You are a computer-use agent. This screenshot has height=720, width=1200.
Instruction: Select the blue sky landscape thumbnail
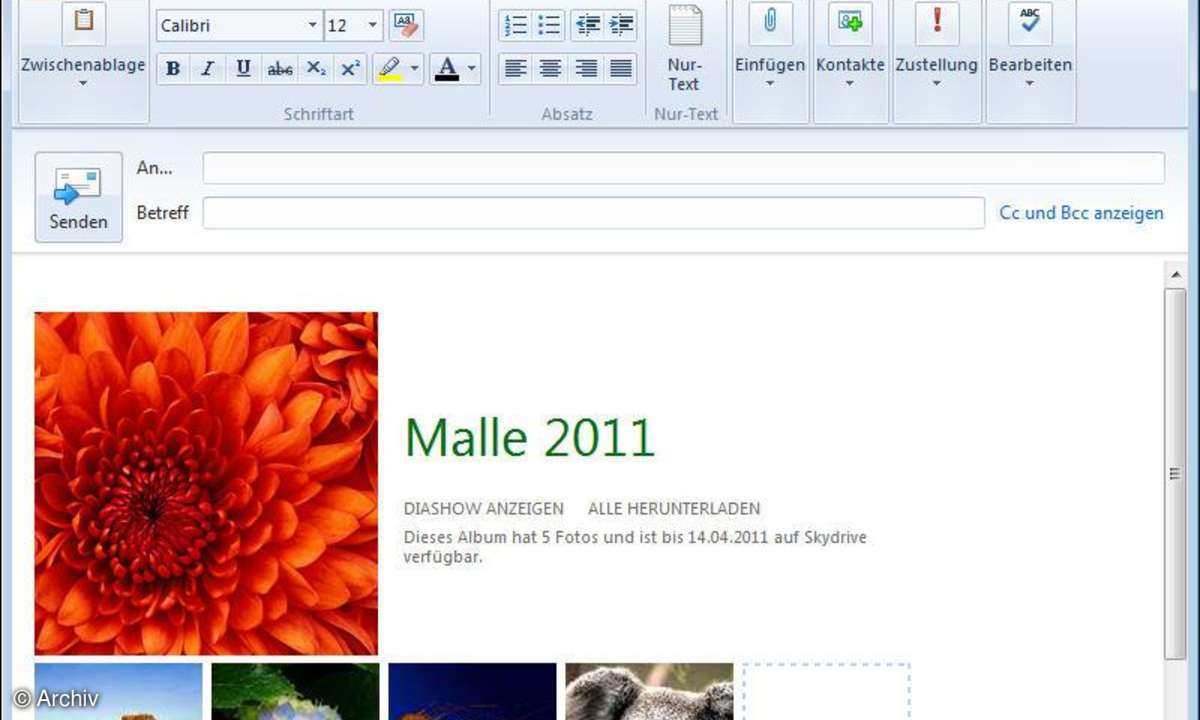click(119, 691)
